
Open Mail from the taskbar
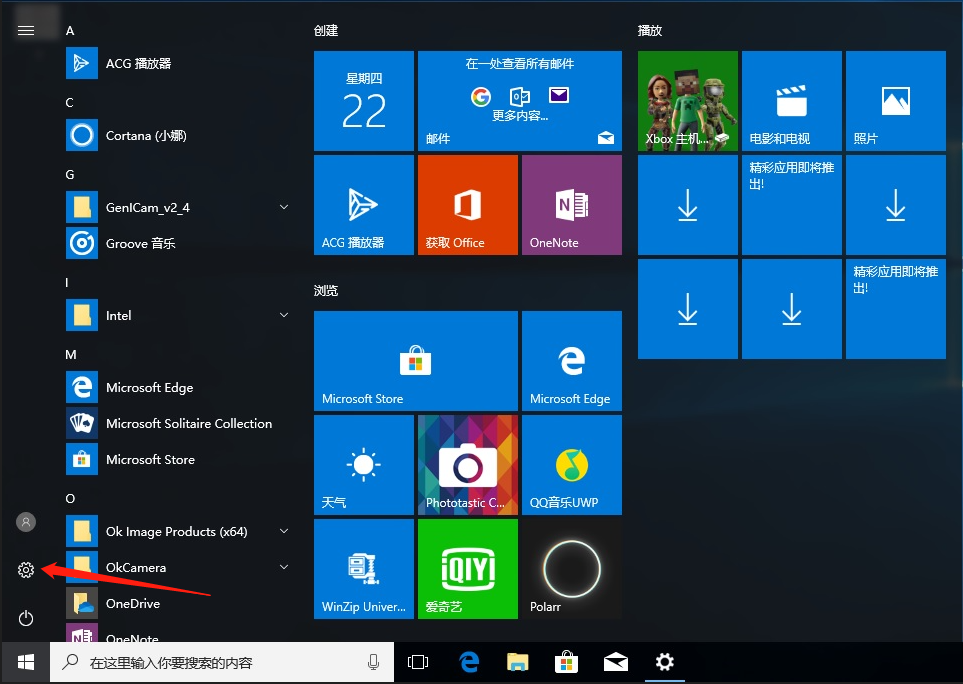point(615,662)
